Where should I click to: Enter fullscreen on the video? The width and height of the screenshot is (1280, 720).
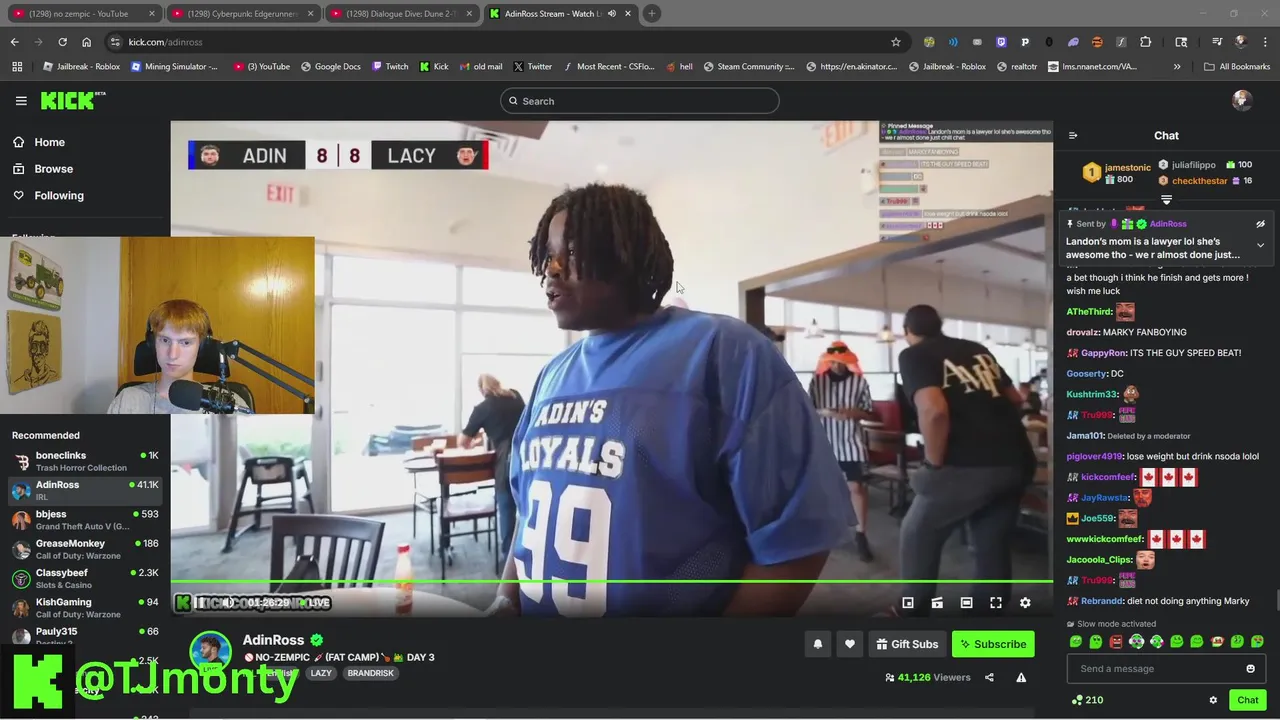[996, 603]
